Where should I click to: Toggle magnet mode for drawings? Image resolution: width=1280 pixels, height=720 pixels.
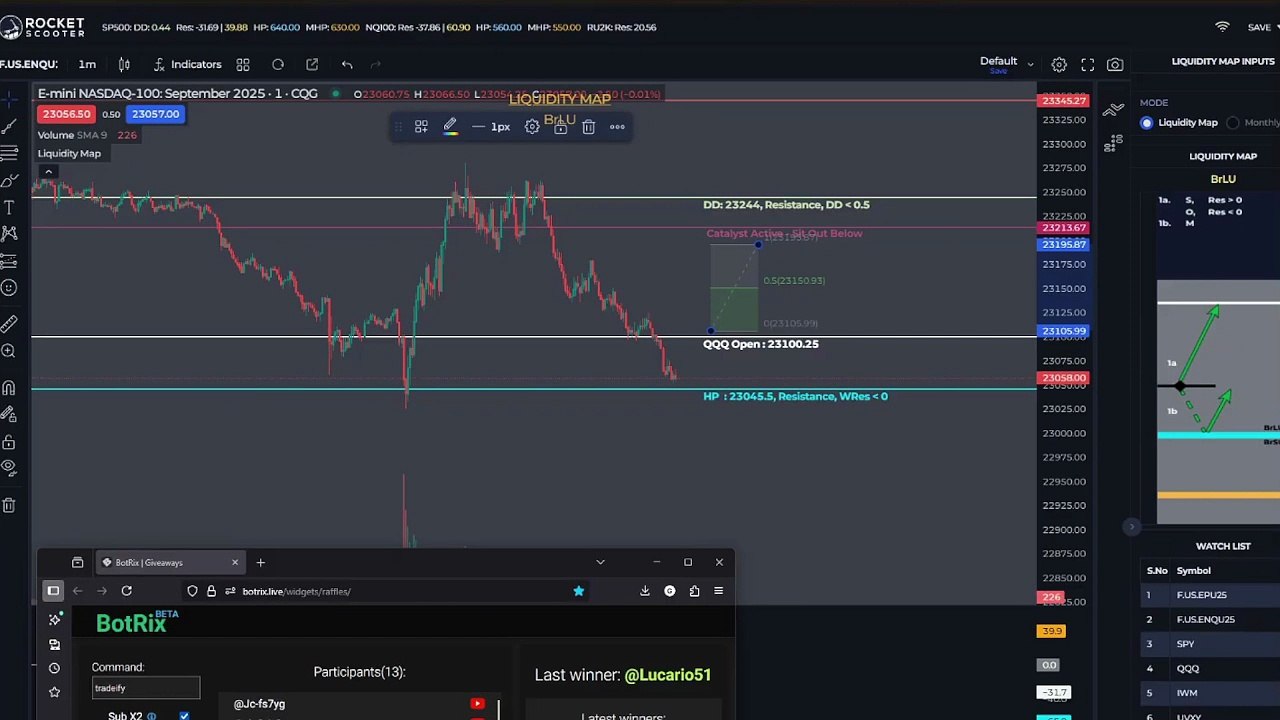point(9,388)
